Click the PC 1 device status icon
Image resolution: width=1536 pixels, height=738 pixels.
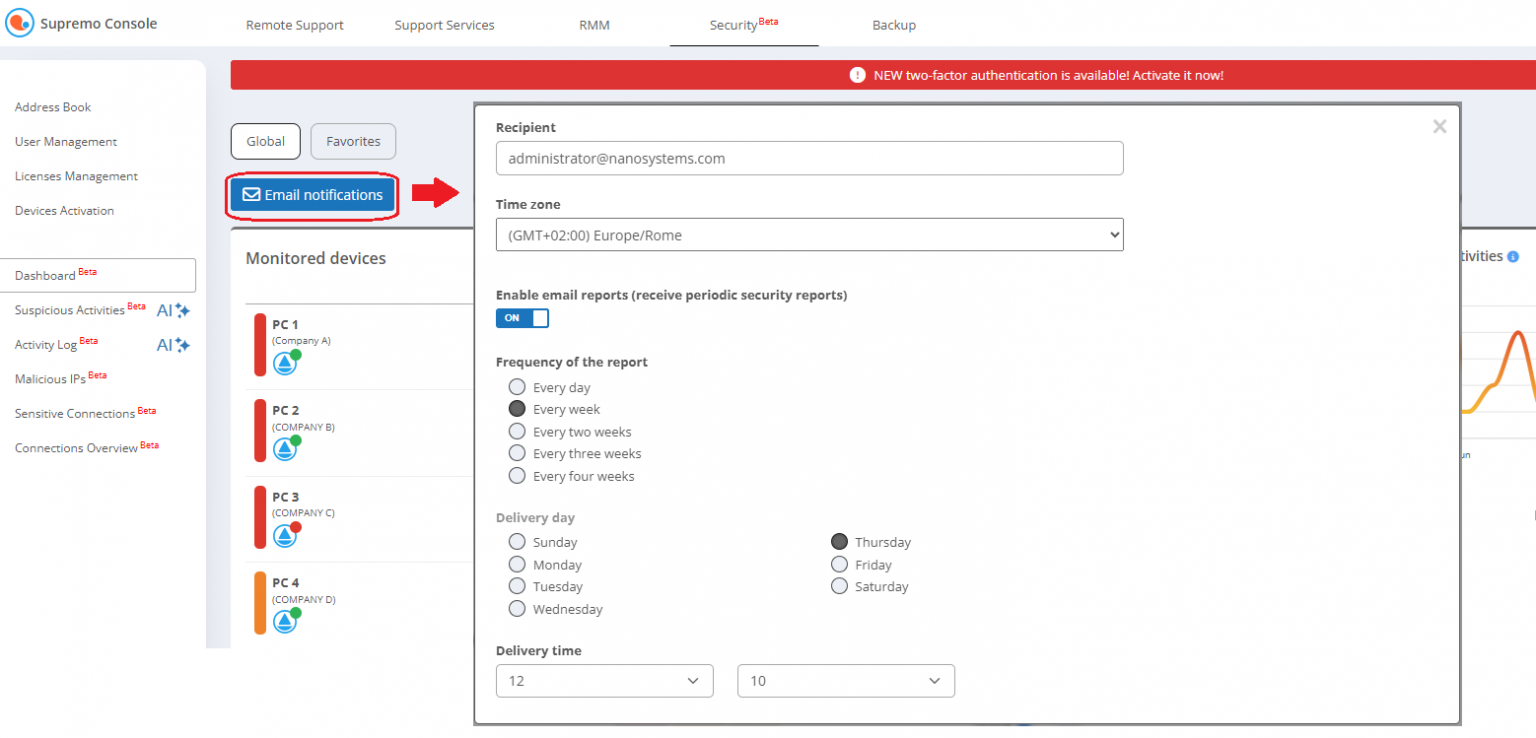[286, 362]
